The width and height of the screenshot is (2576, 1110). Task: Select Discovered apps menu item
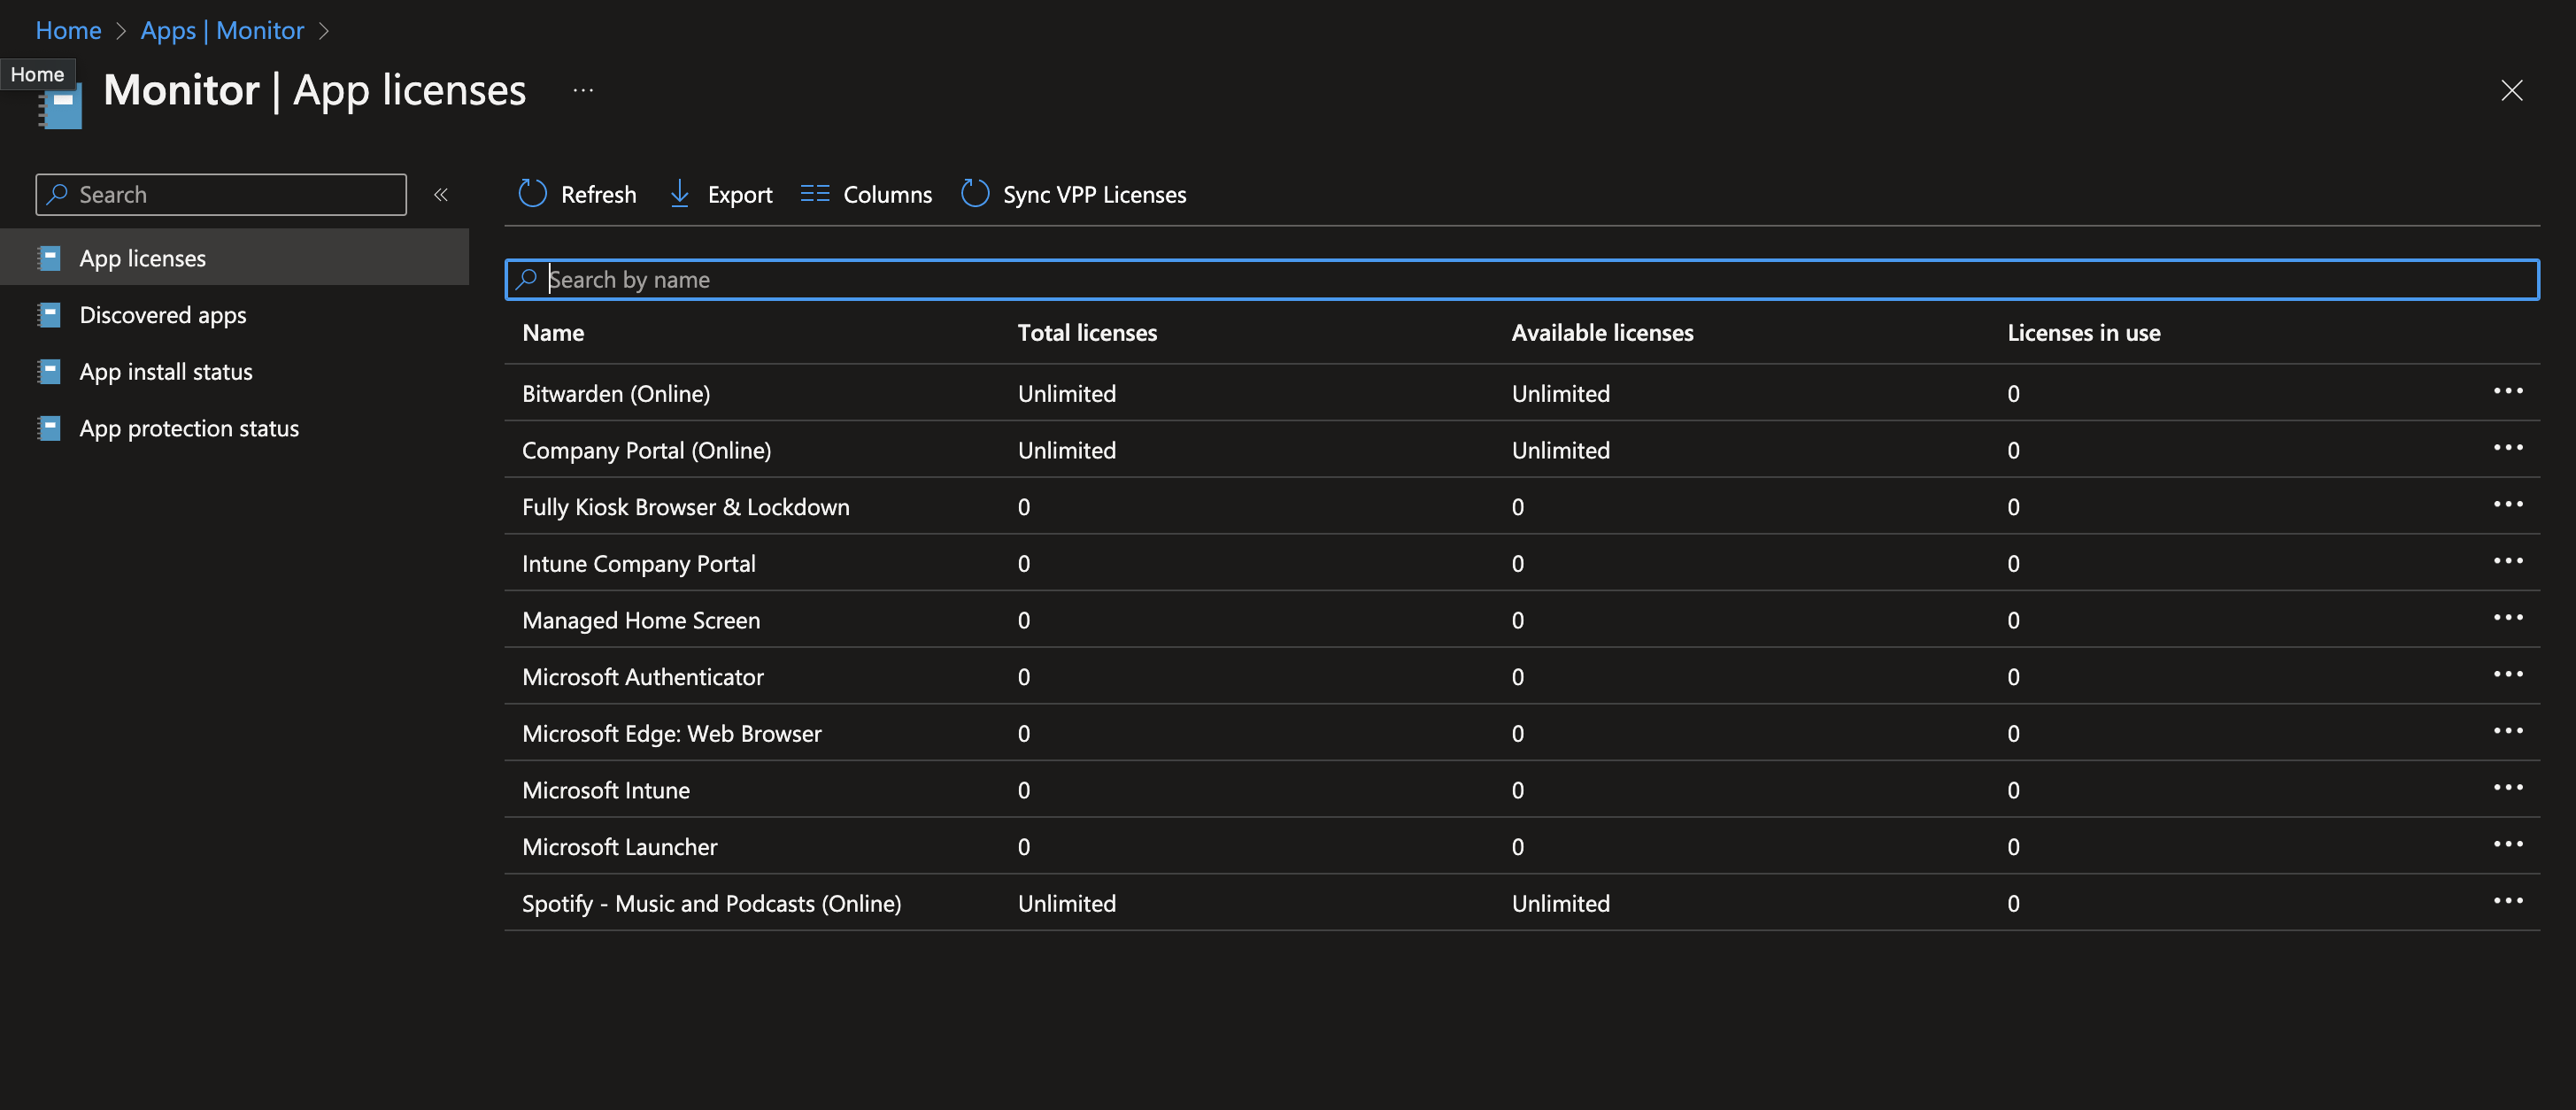163,315
